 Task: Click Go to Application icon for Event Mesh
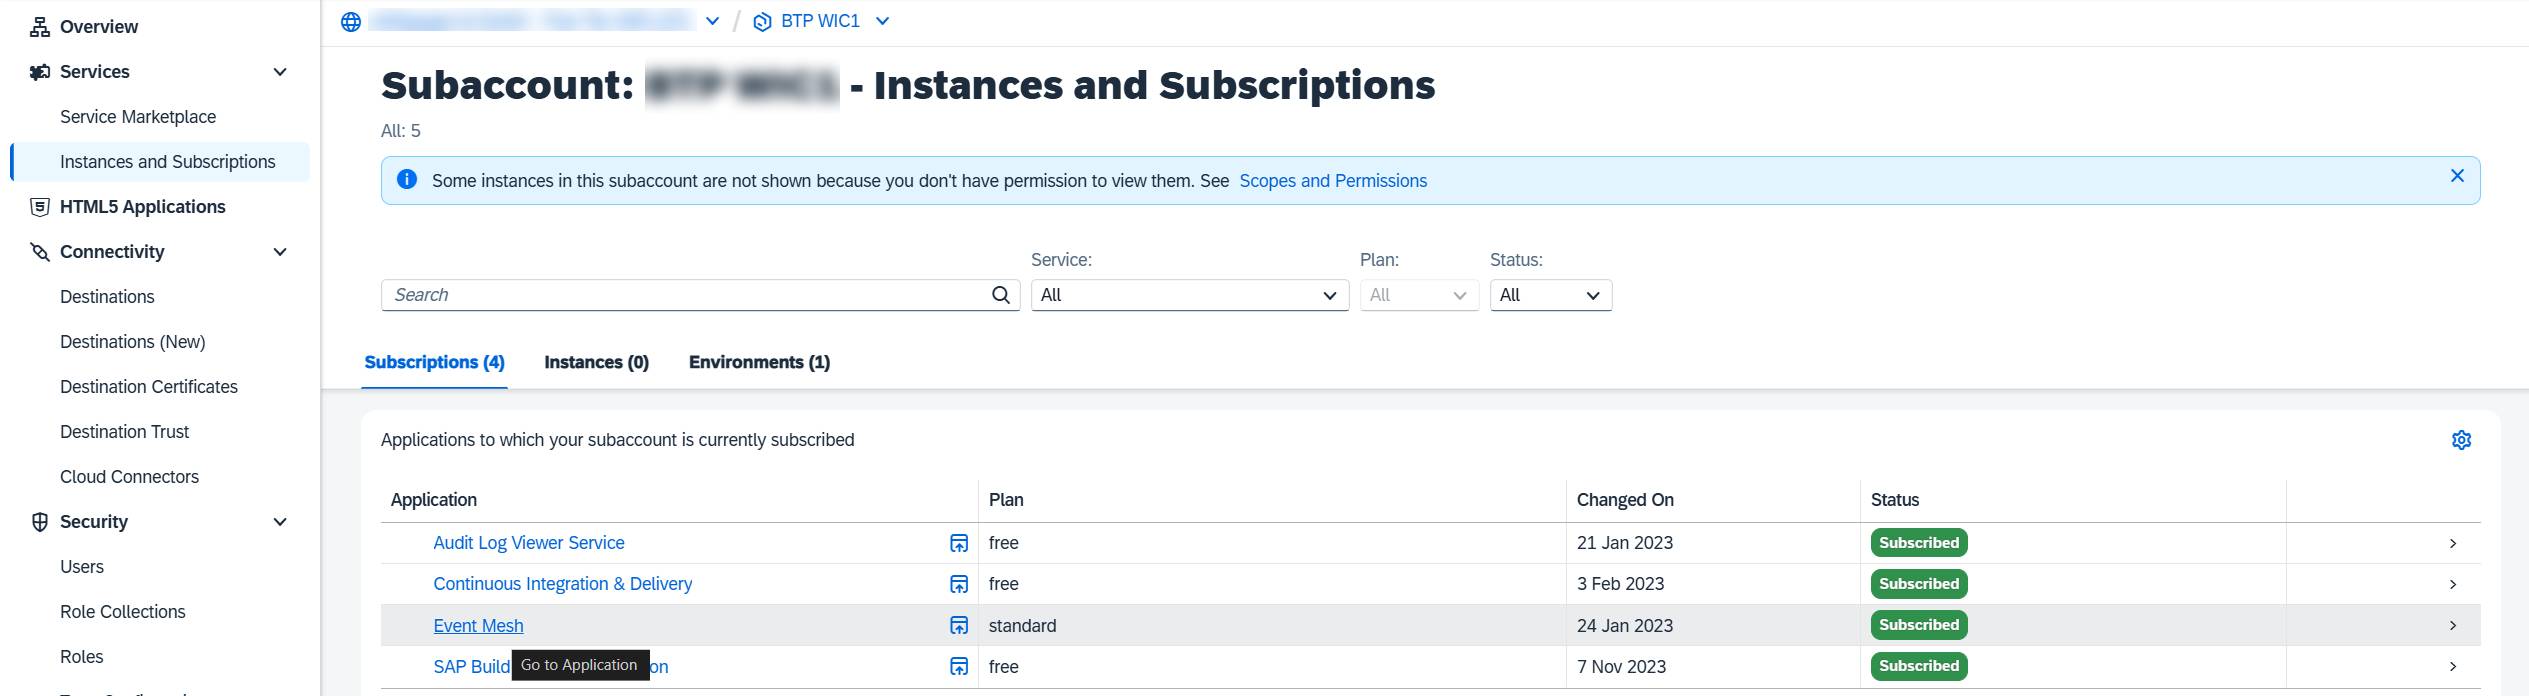coord(958,625)
